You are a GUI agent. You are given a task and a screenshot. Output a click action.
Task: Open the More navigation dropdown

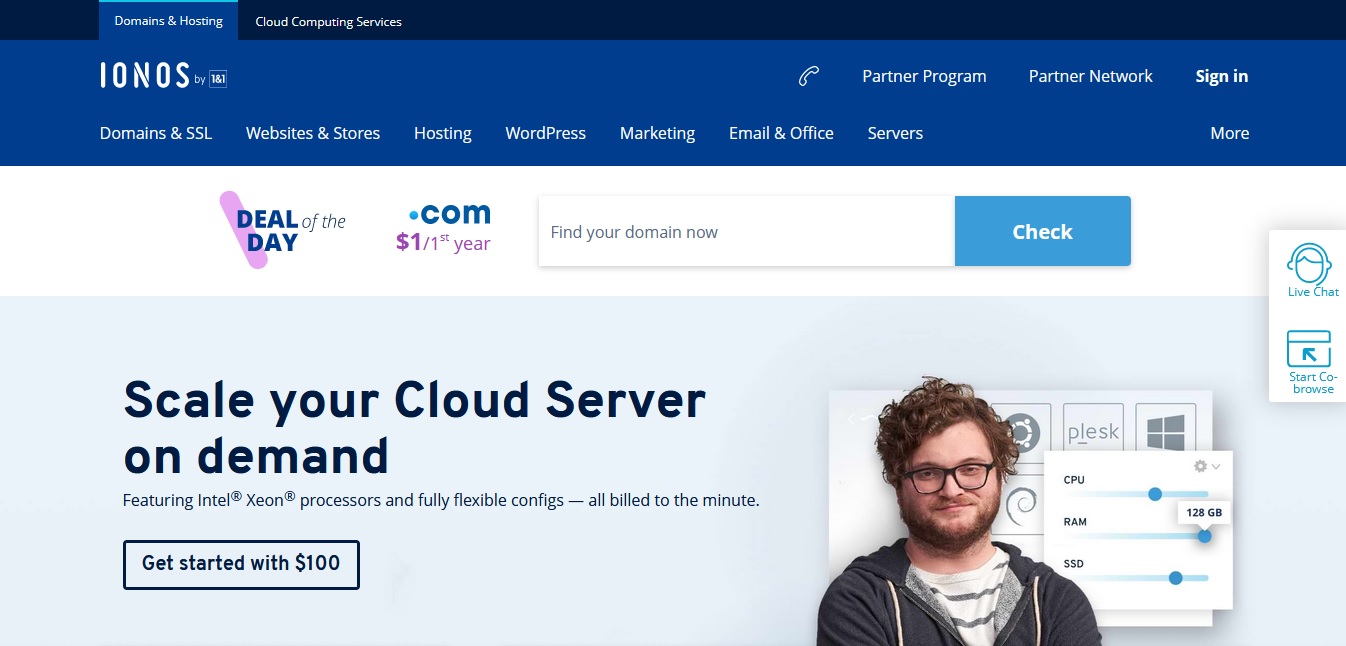[1229, 133]
